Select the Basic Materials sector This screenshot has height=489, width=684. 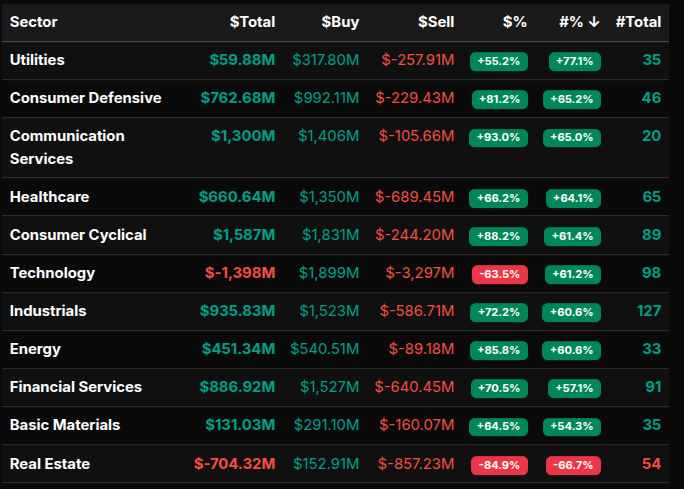(x=64, y=425)
